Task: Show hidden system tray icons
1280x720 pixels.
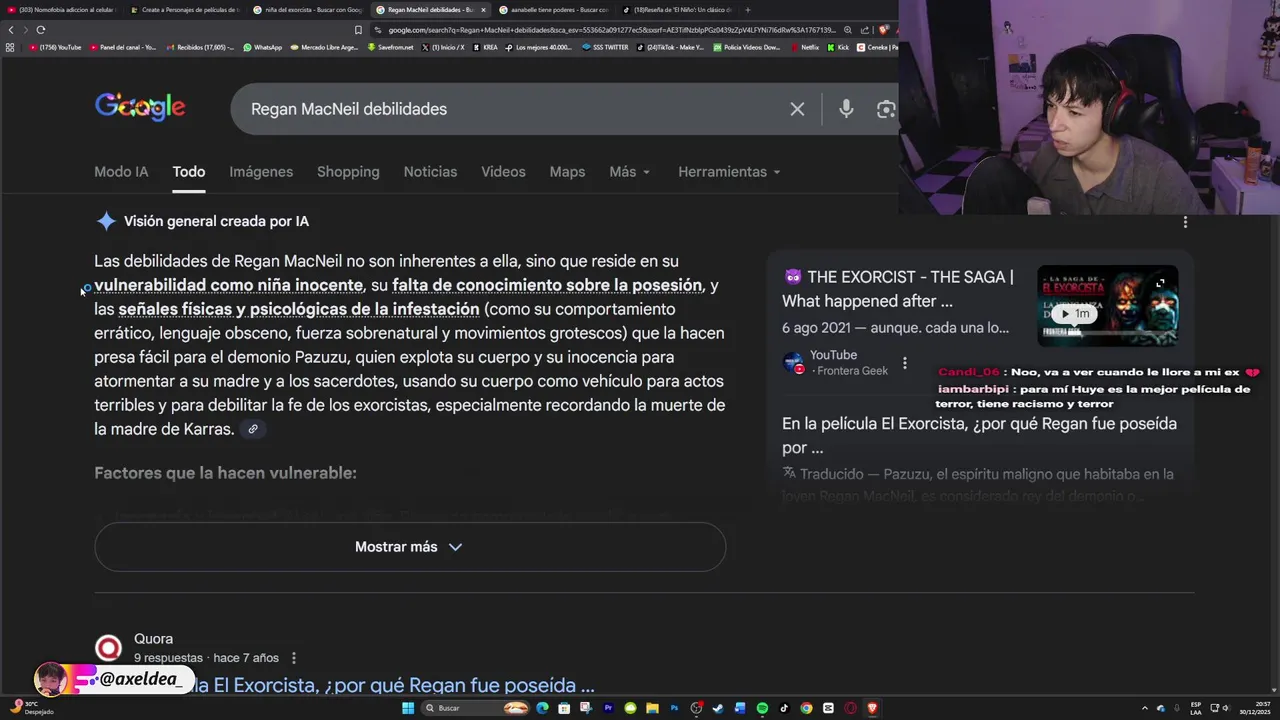Action: click(x=1146, y=708)
